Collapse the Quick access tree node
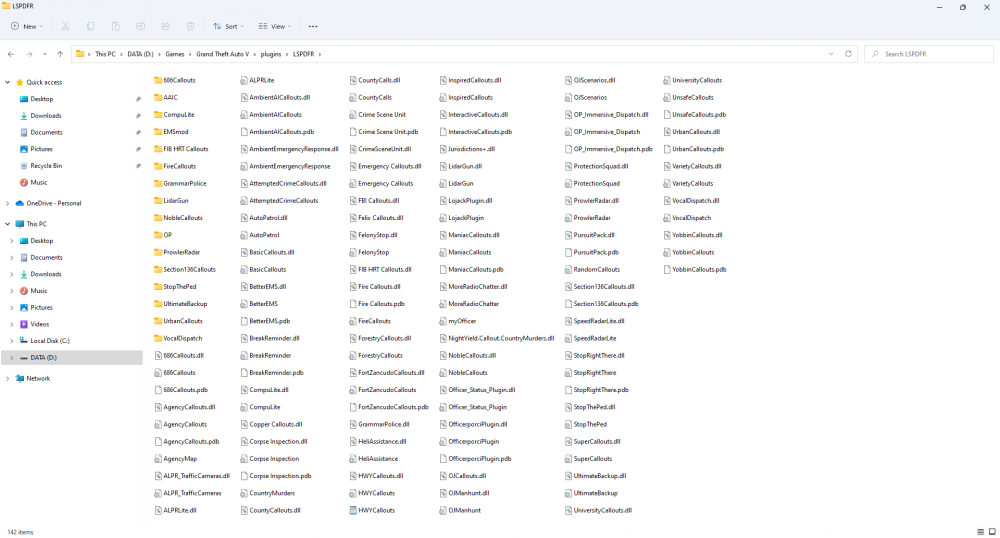The height and width of the screenshot is (538, 1000). point(8,82)
